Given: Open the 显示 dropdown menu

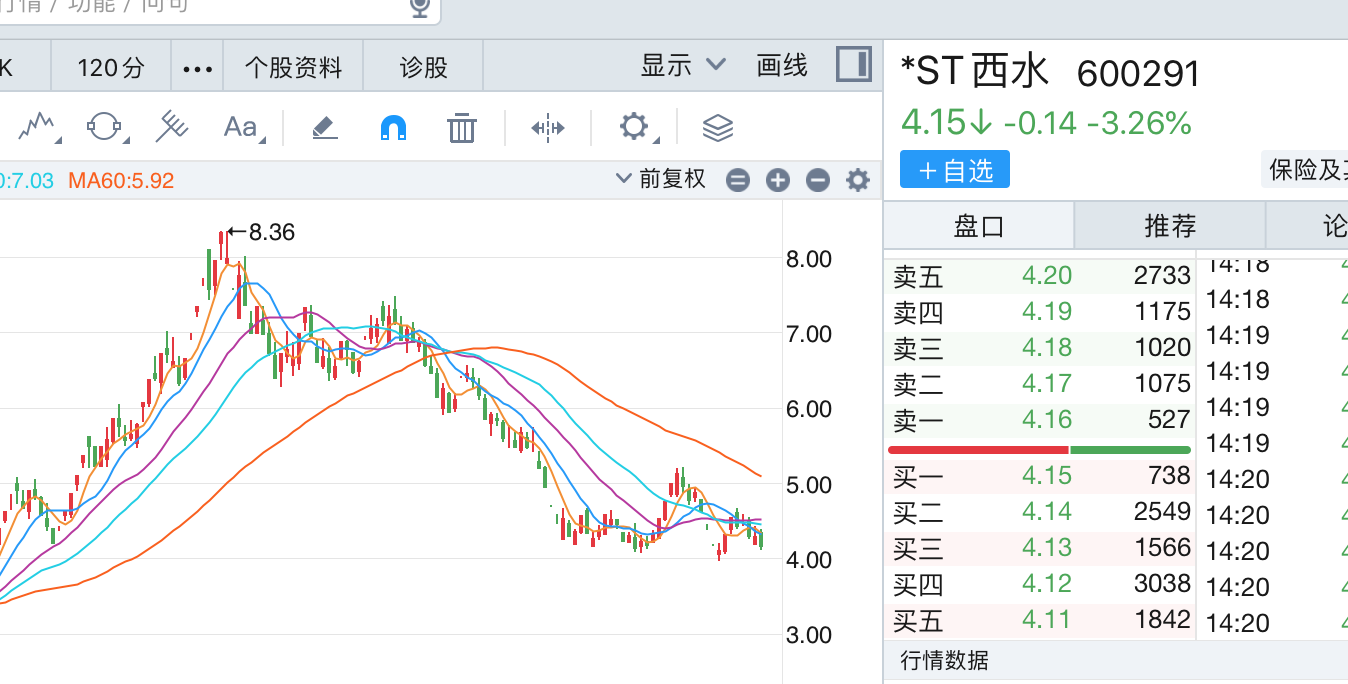Looking at the screenshot, I should pos(683,66).
